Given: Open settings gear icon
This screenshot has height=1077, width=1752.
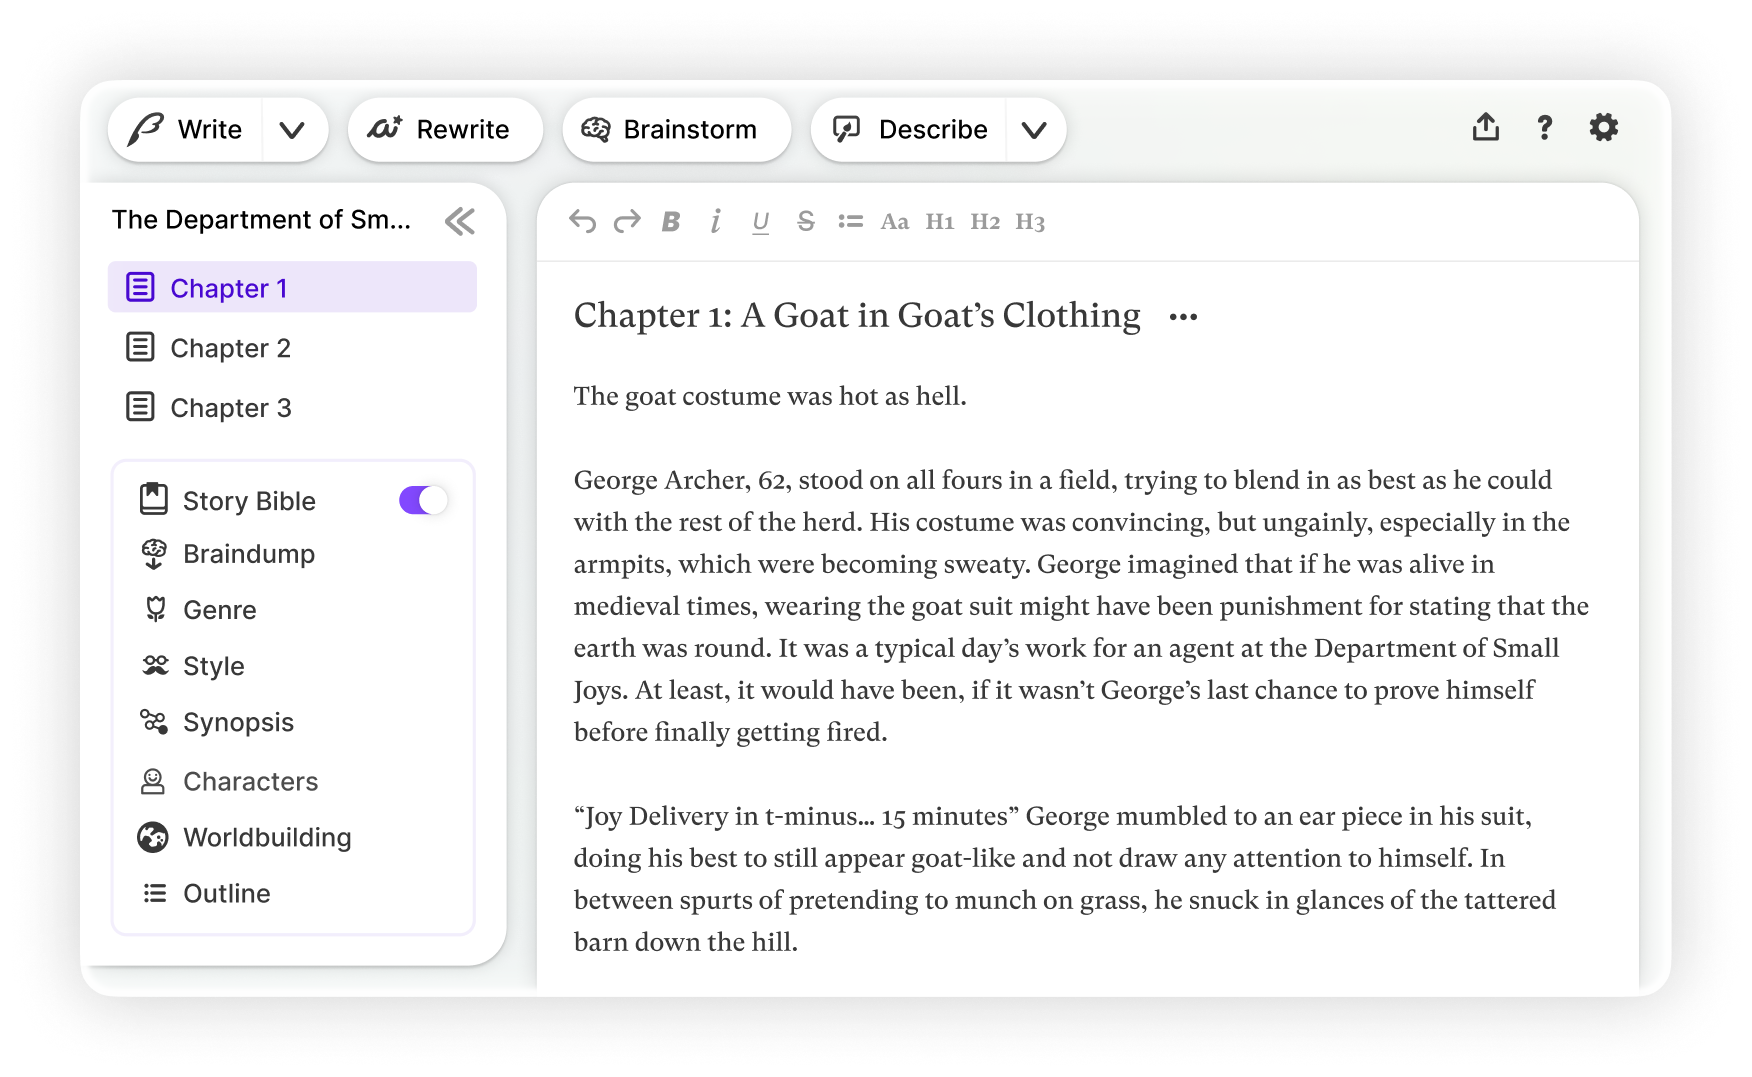Looking at the screenshot, I should [1603, 128].
